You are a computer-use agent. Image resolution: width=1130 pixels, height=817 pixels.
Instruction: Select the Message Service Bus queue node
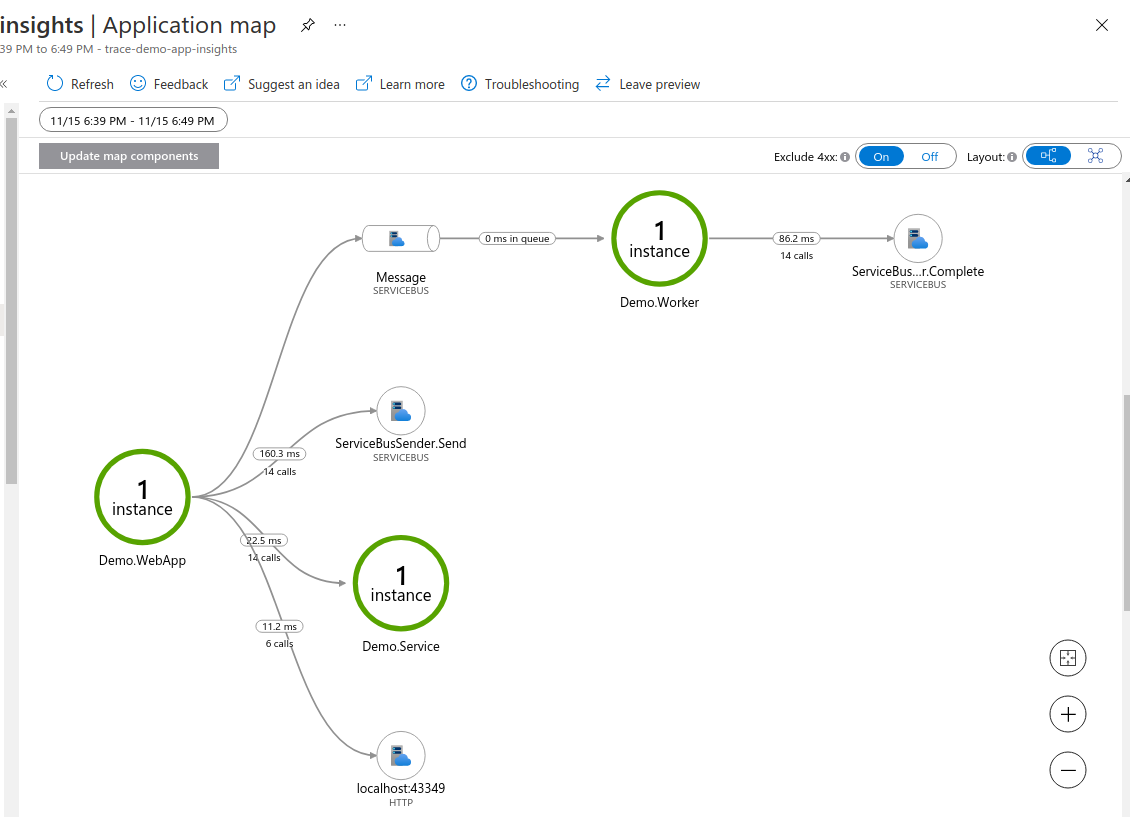pyautogui.click(x=401, y=238)
